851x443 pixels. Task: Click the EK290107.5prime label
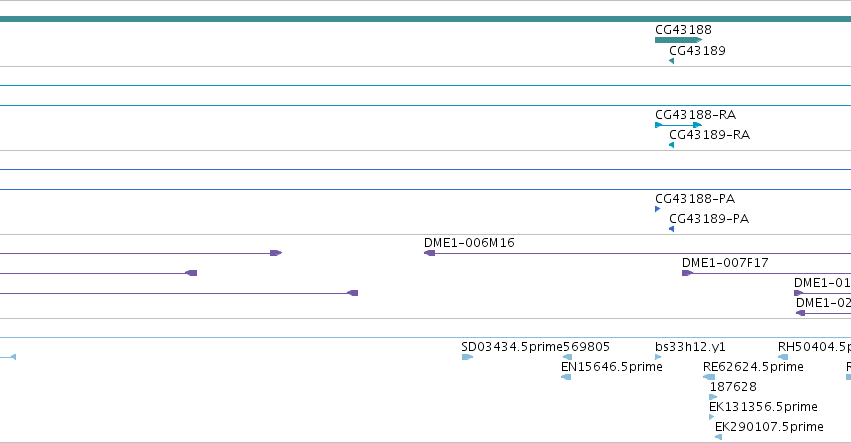pos(770,427)
